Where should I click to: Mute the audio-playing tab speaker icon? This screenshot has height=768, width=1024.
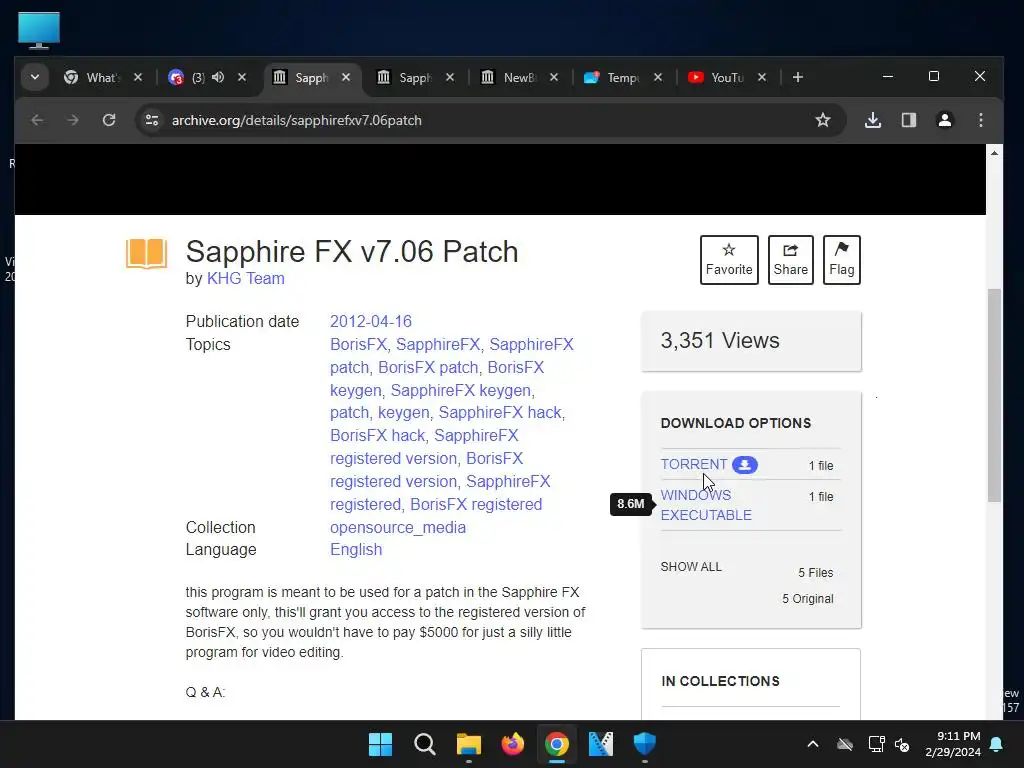218,77
